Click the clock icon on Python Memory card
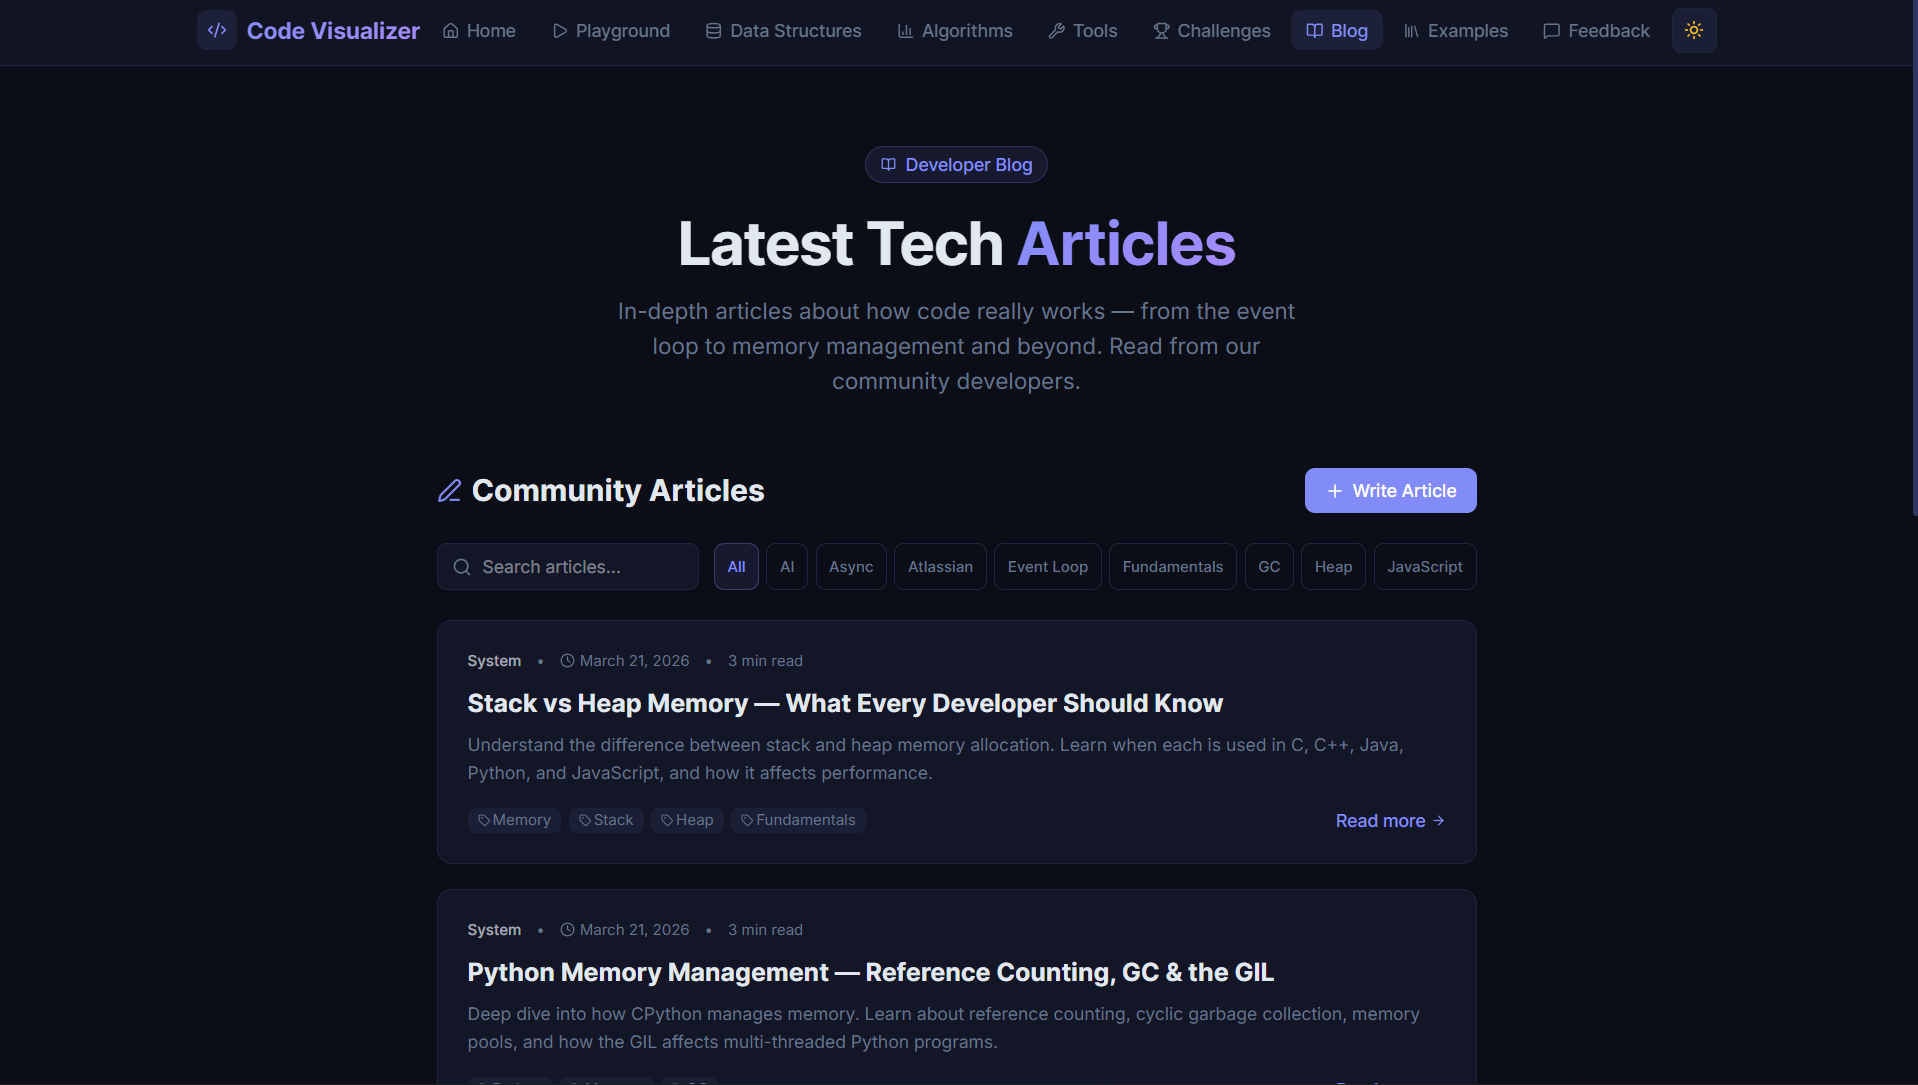Screen dimensions: 1918x1085 coord(567,930)
